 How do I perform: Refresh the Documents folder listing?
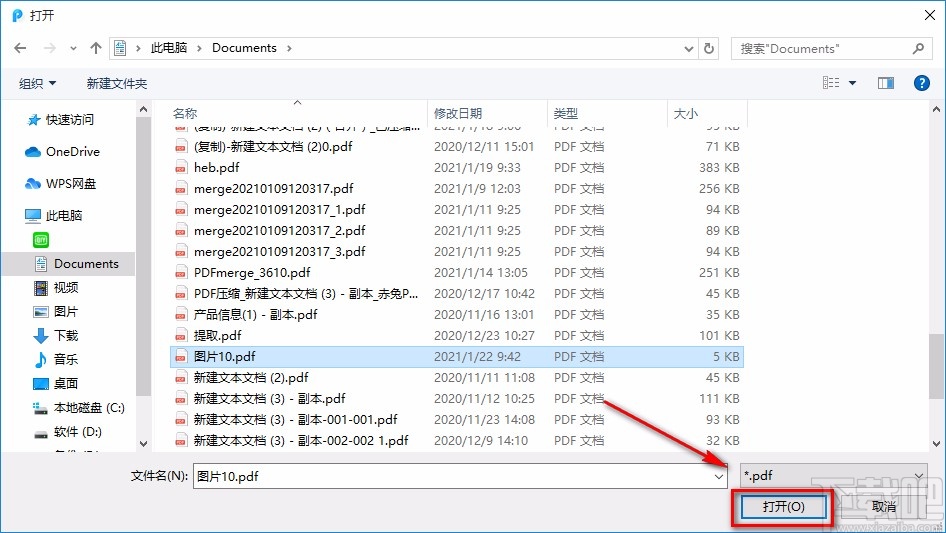(x=710, y=48)
